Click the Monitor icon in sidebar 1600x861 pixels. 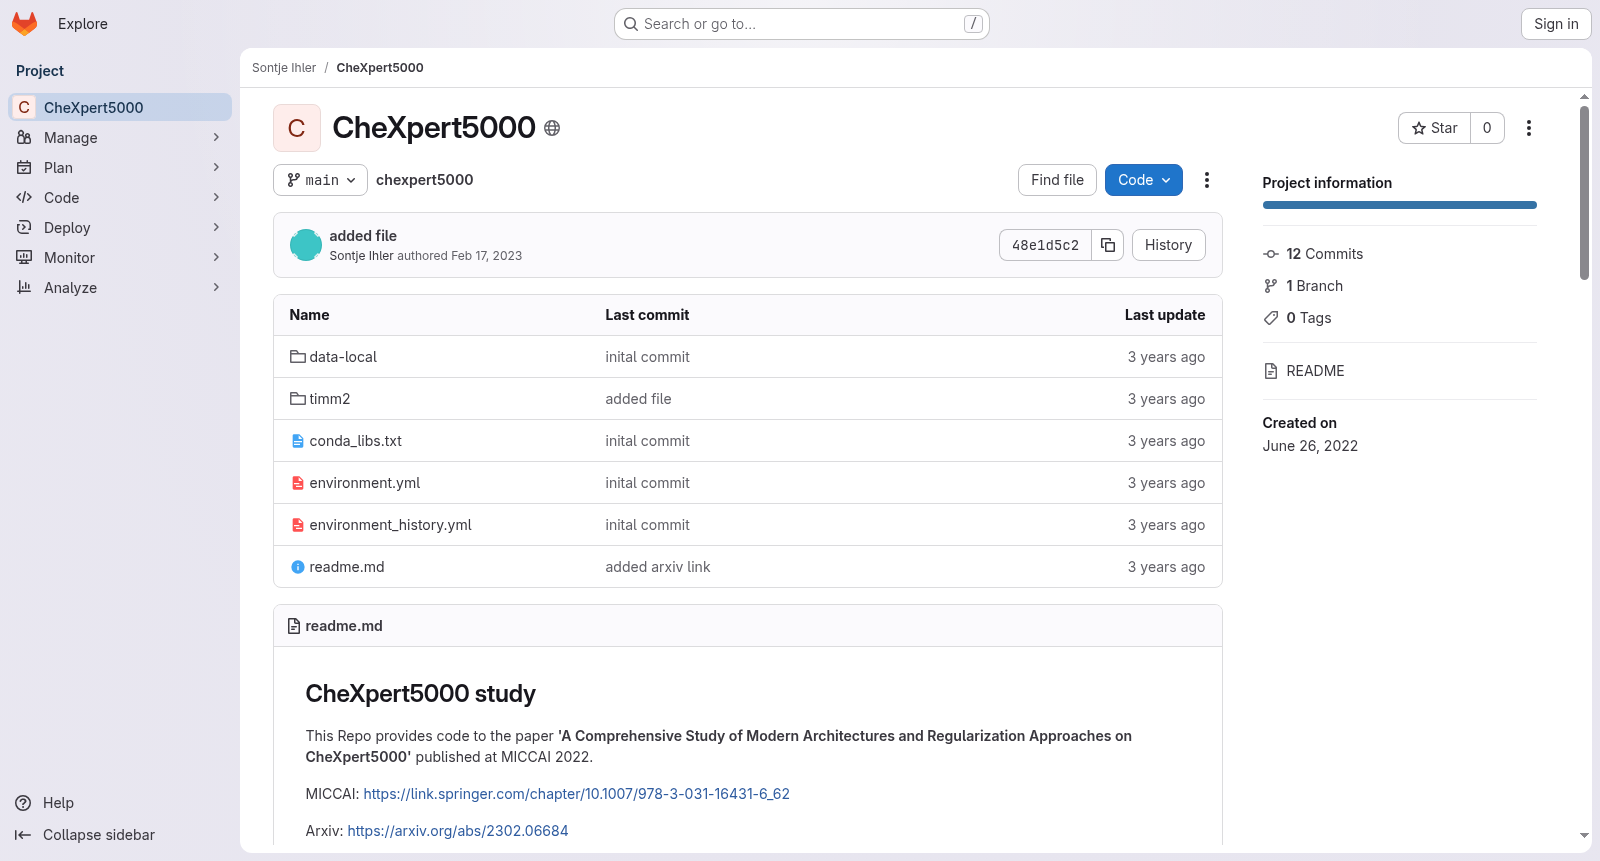coord(24,258)
